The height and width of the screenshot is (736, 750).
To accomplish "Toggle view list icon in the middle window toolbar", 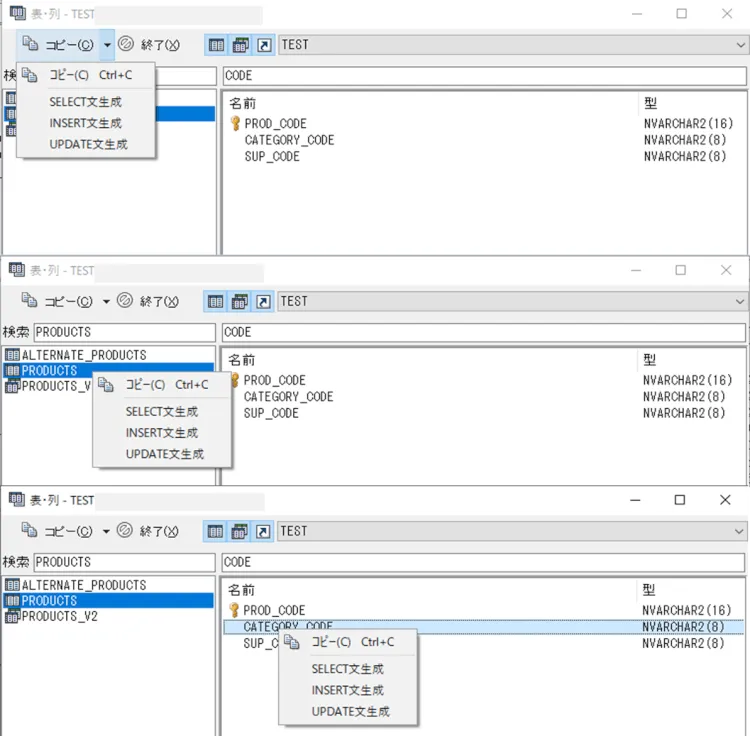I will coord(240,302).
